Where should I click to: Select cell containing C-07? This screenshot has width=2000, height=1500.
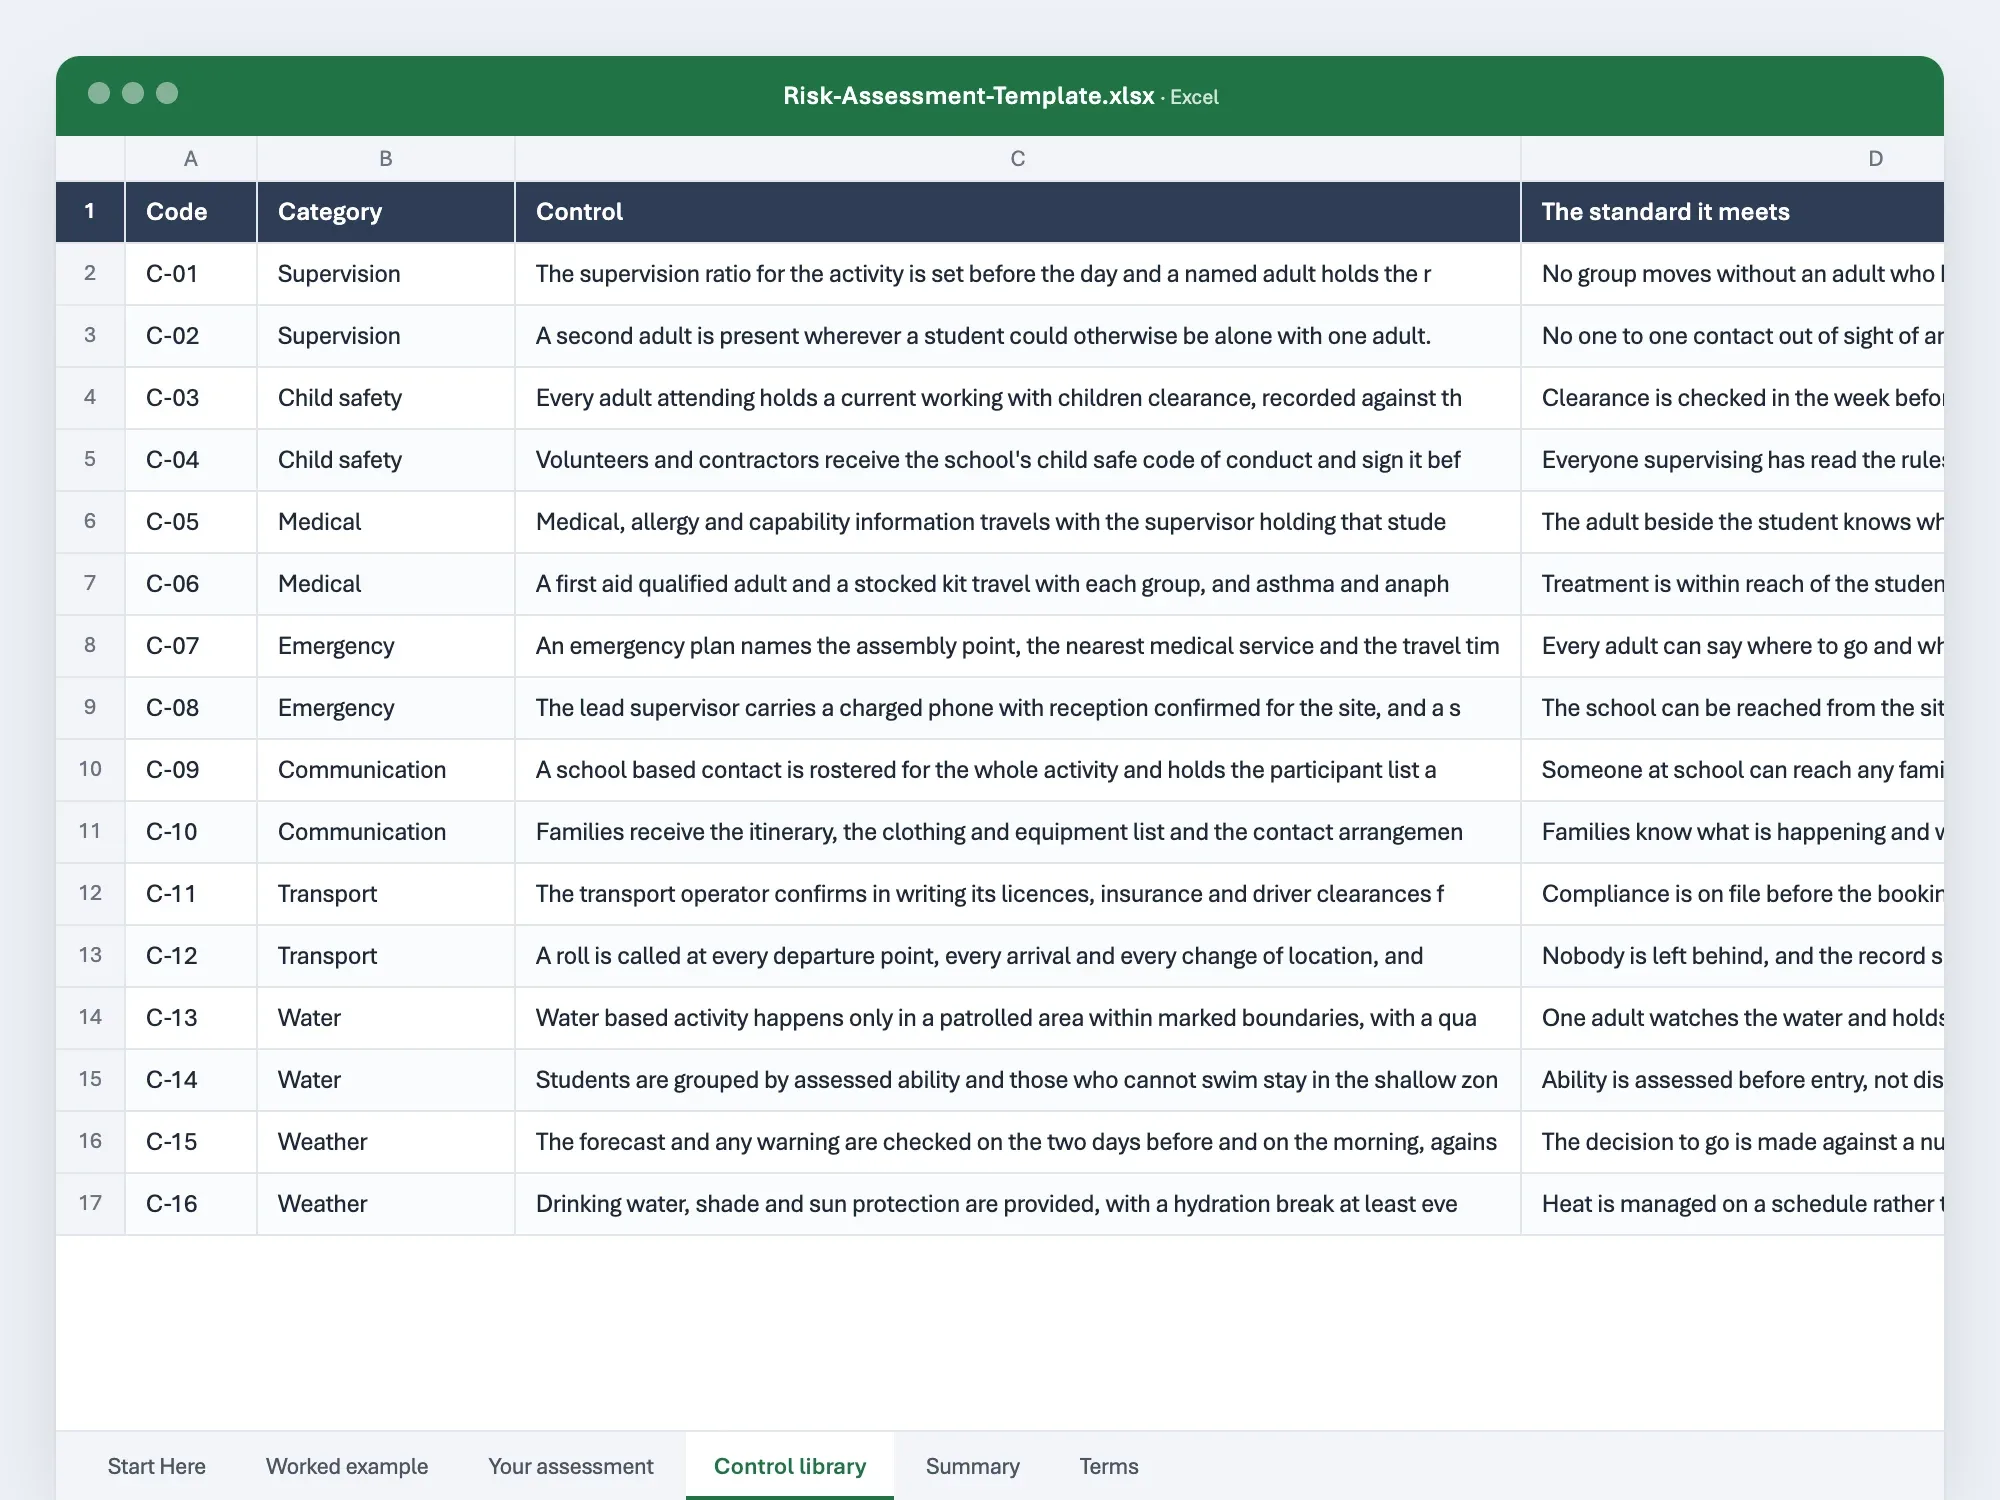pyautogui.click(x=191, y=645)
